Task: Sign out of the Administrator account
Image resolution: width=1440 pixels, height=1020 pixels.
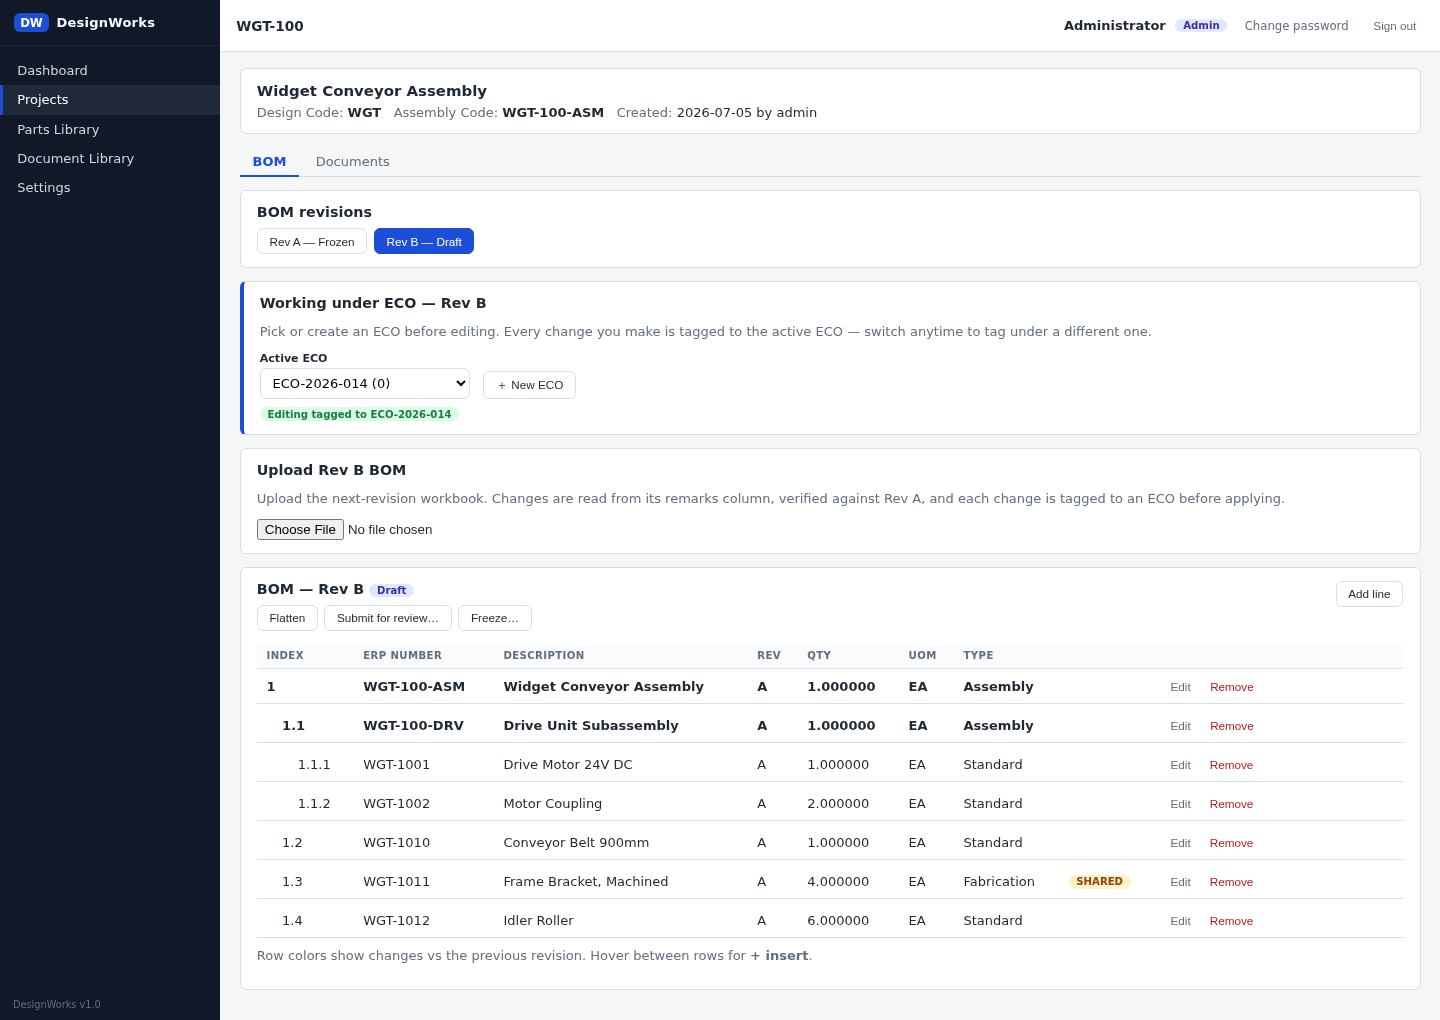Action: pos(1394,26)
